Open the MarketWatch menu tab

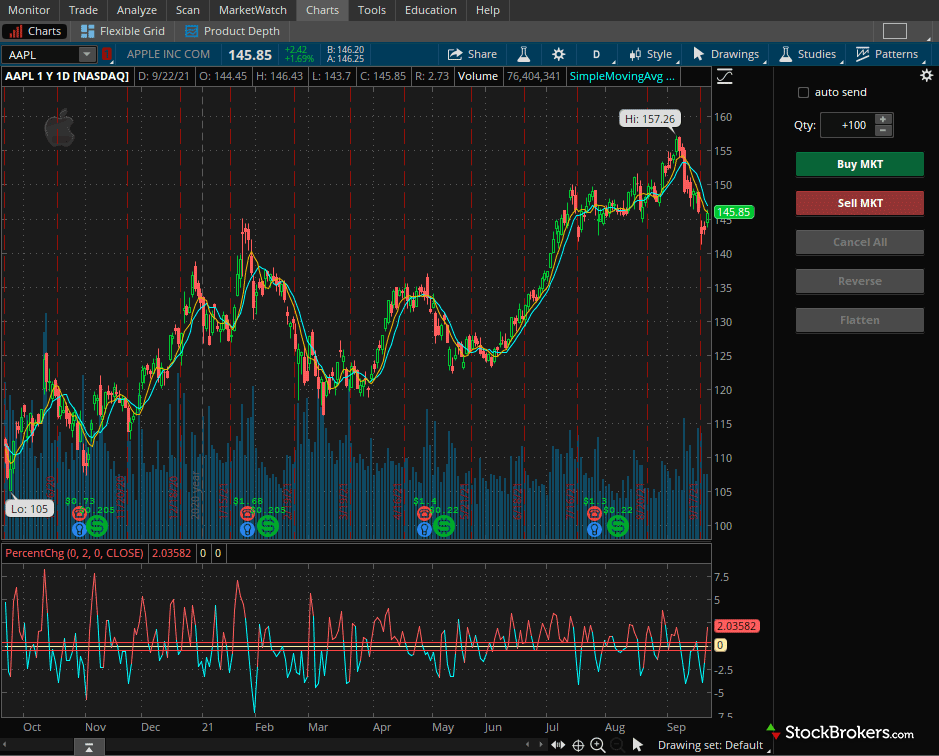click(252, 10)
